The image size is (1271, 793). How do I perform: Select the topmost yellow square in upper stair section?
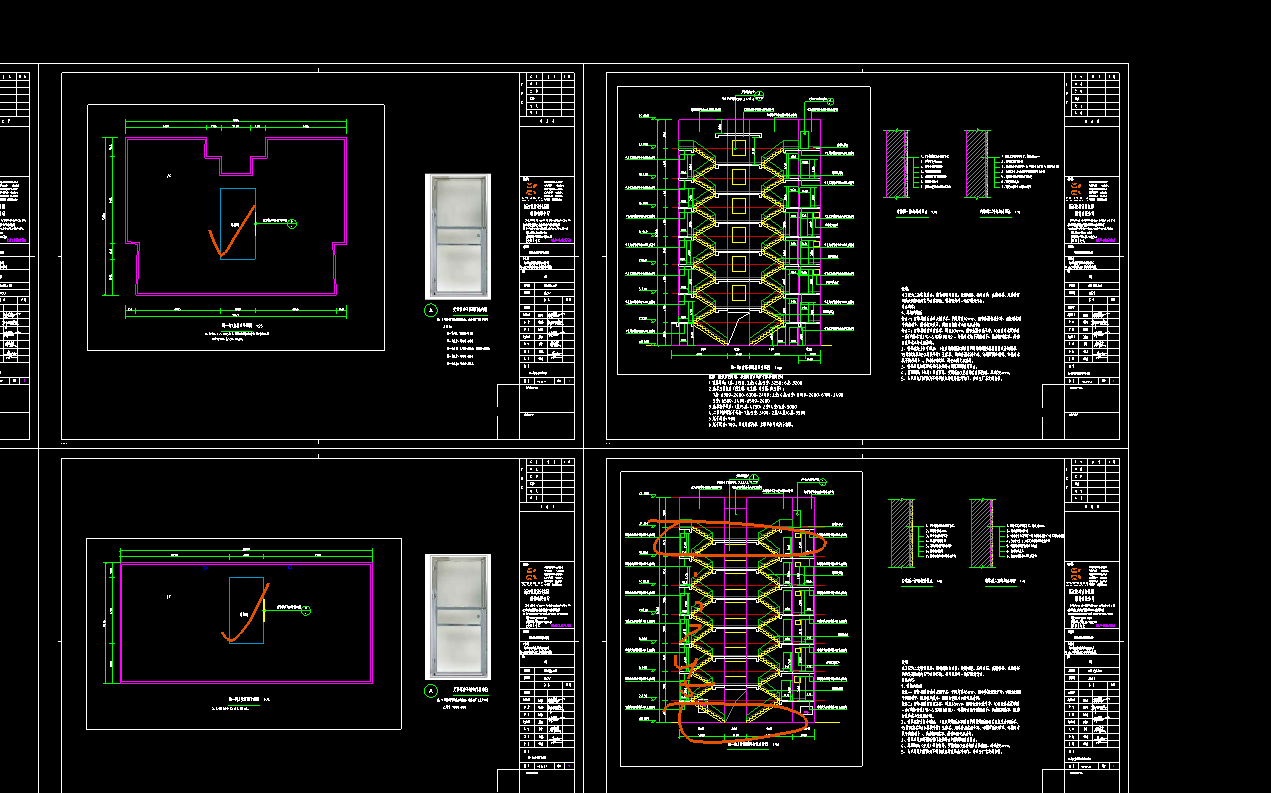pos(738,148)
